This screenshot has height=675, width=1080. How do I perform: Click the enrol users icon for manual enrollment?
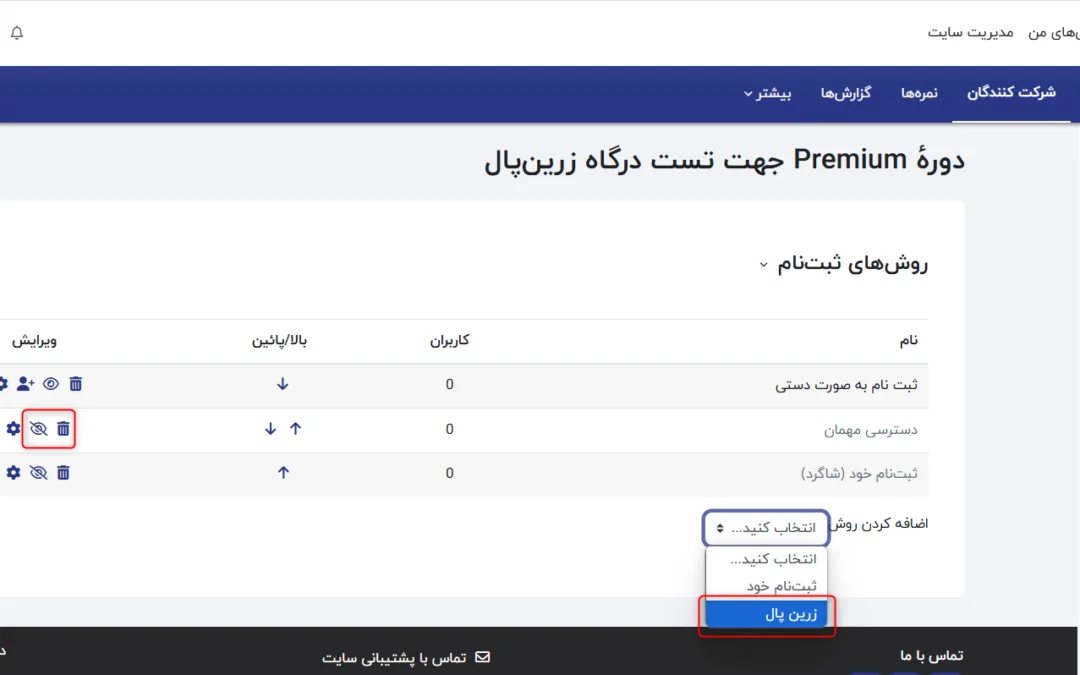(26, 384)
